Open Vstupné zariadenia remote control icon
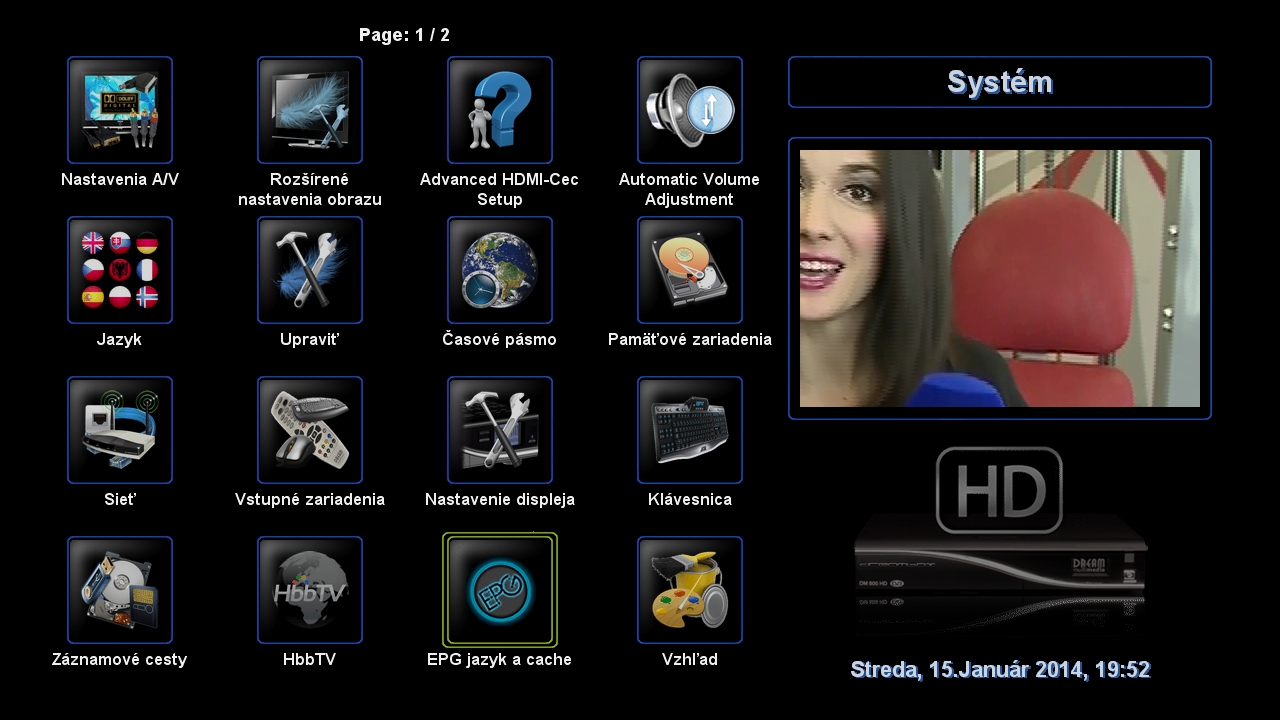This screenshot has width=1280, height=720. click(x=310, y=430)
